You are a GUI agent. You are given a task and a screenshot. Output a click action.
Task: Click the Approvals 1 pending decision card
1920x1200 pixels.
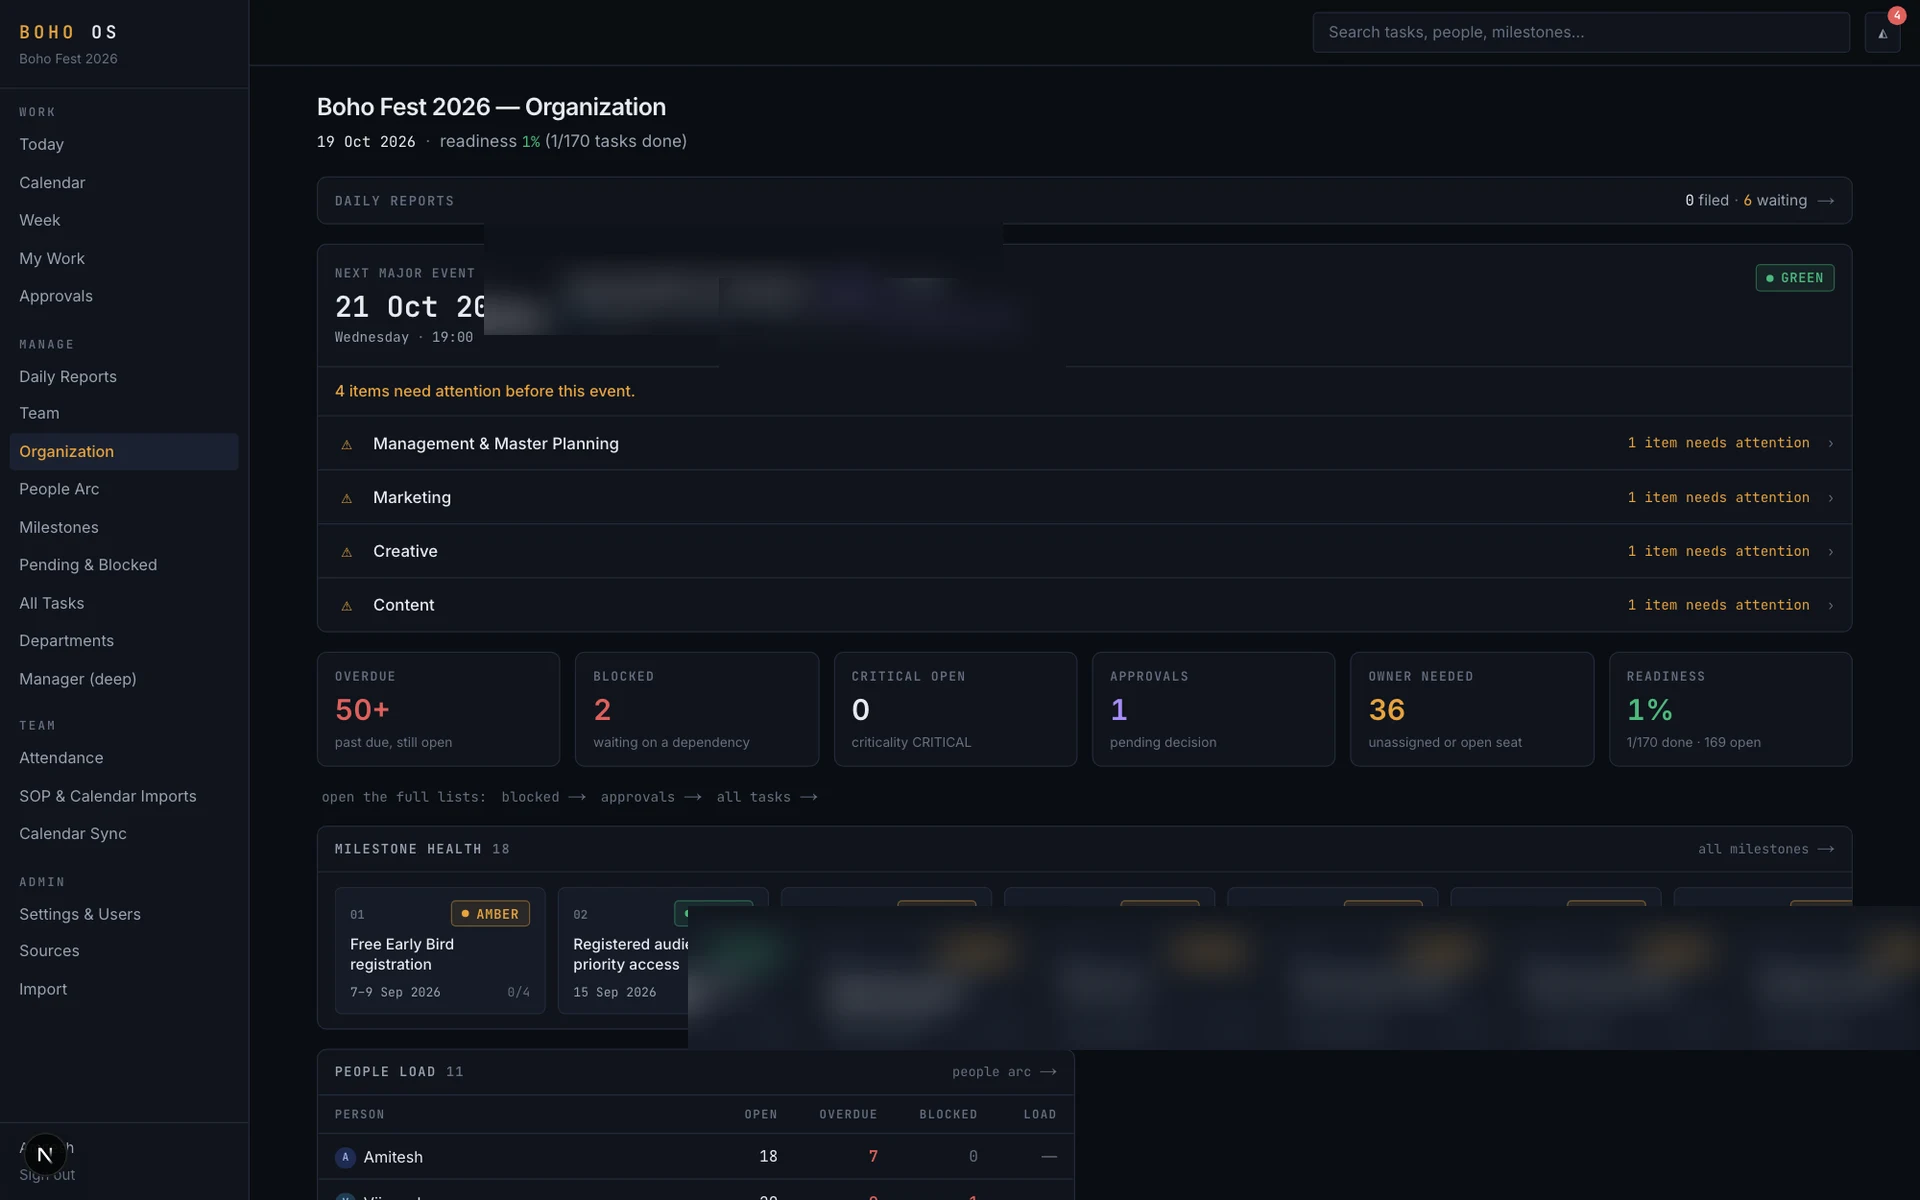1213,709
